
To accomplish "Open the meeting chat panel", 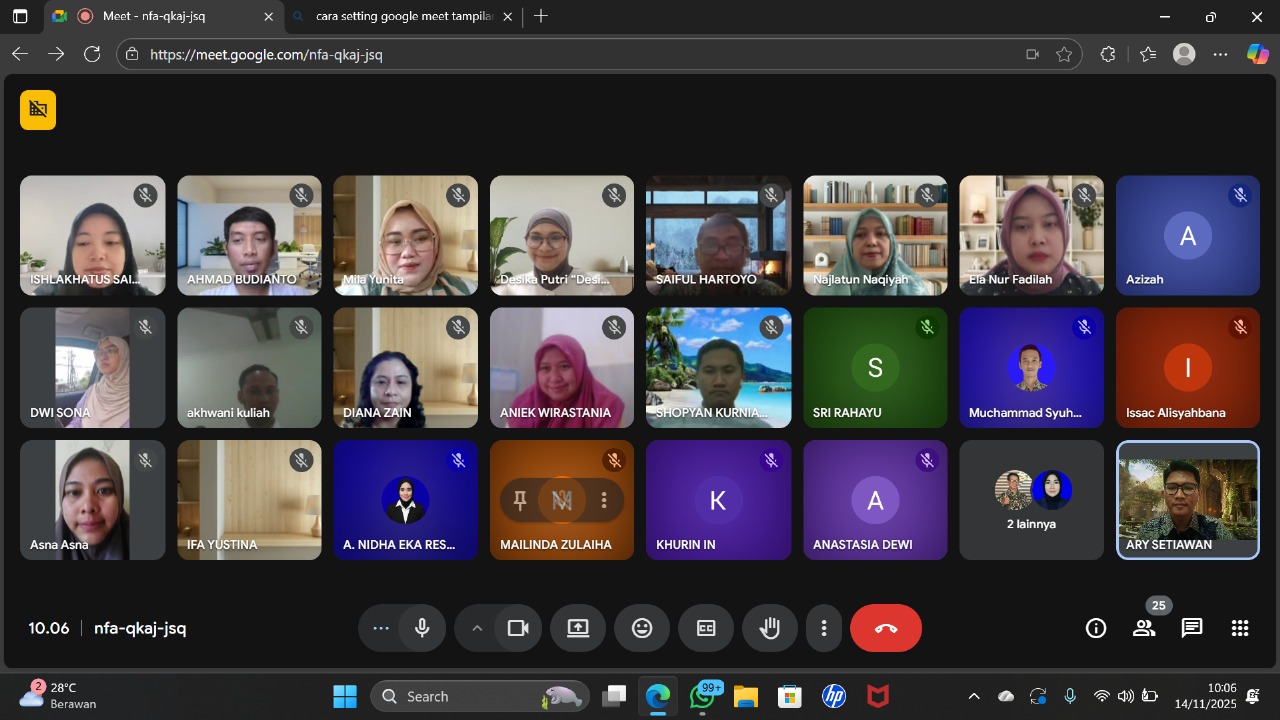I will 1191,628.
